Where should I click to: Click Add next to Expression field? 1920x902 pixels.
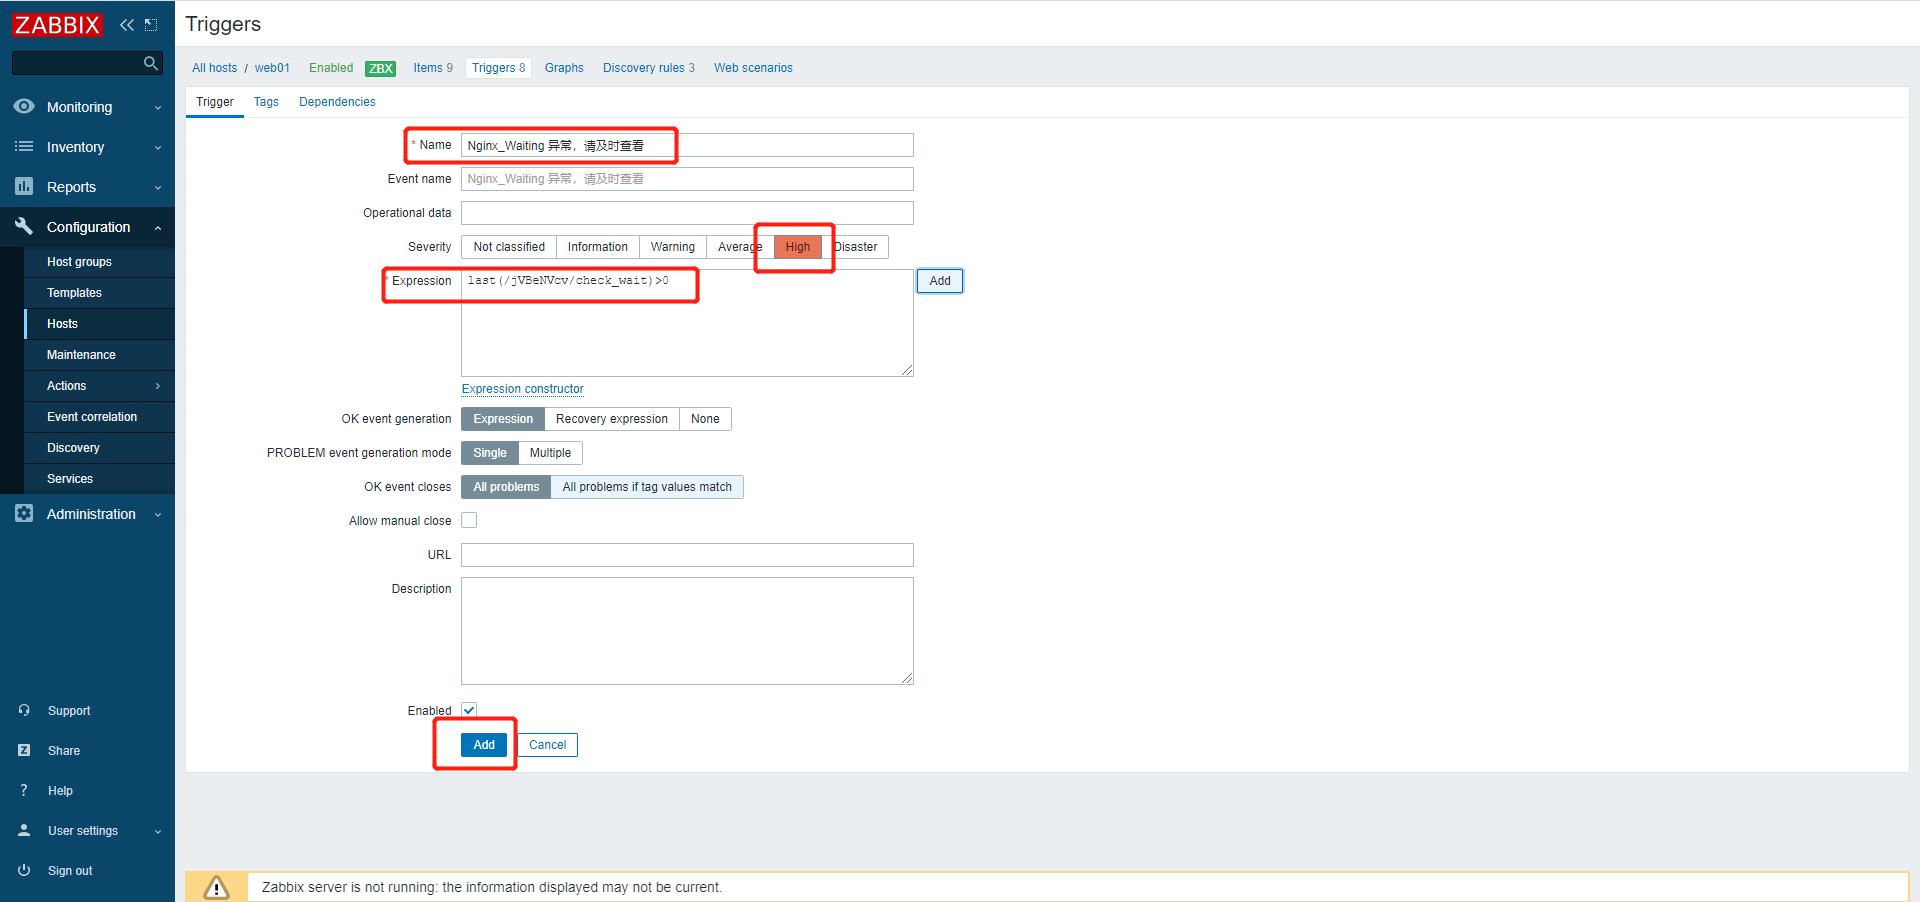[x=940, y=281]
